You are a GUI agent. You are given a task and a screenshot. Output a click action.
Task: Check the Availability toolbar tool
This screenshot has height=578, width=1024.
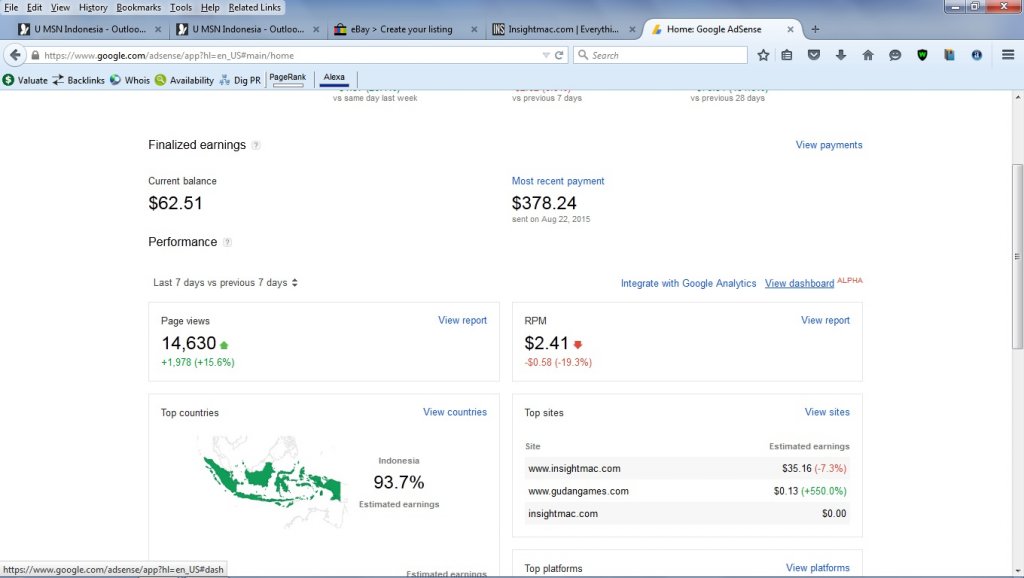click(184, 80)
